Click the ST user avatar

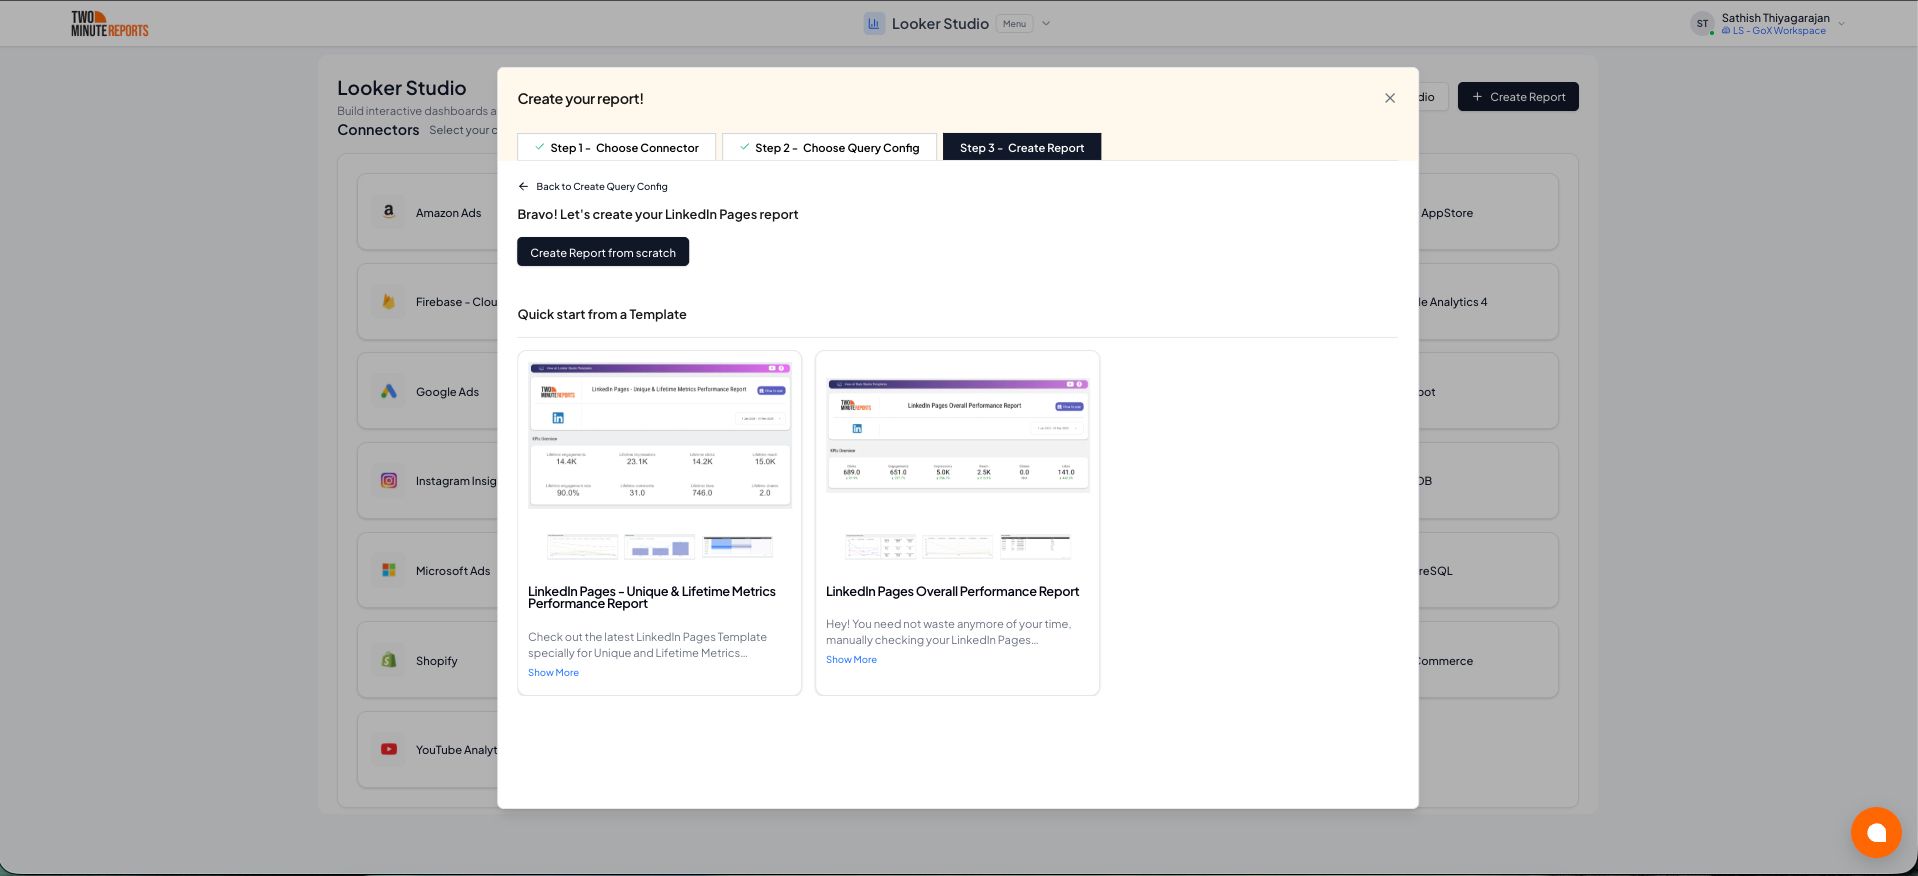coord(1702,24)
